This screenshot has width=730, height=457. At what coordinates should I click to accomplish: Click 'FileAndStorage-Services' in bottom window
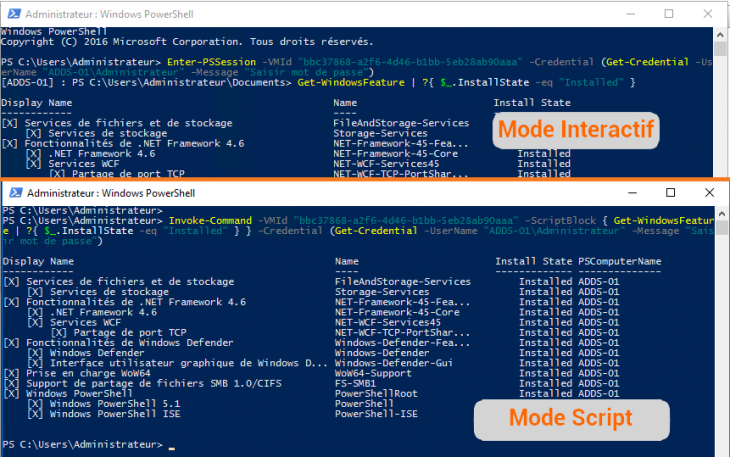tap(403, 282)
